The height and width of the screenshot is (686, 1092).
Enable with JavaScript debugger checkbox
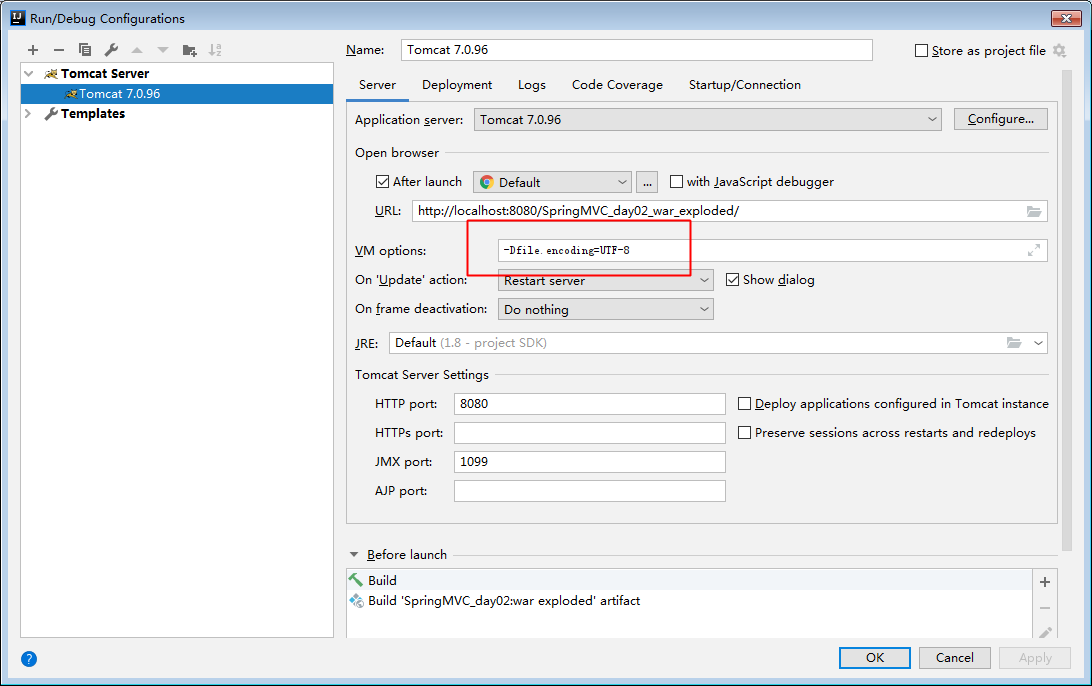pyautogui.click(x=676, y=182)
